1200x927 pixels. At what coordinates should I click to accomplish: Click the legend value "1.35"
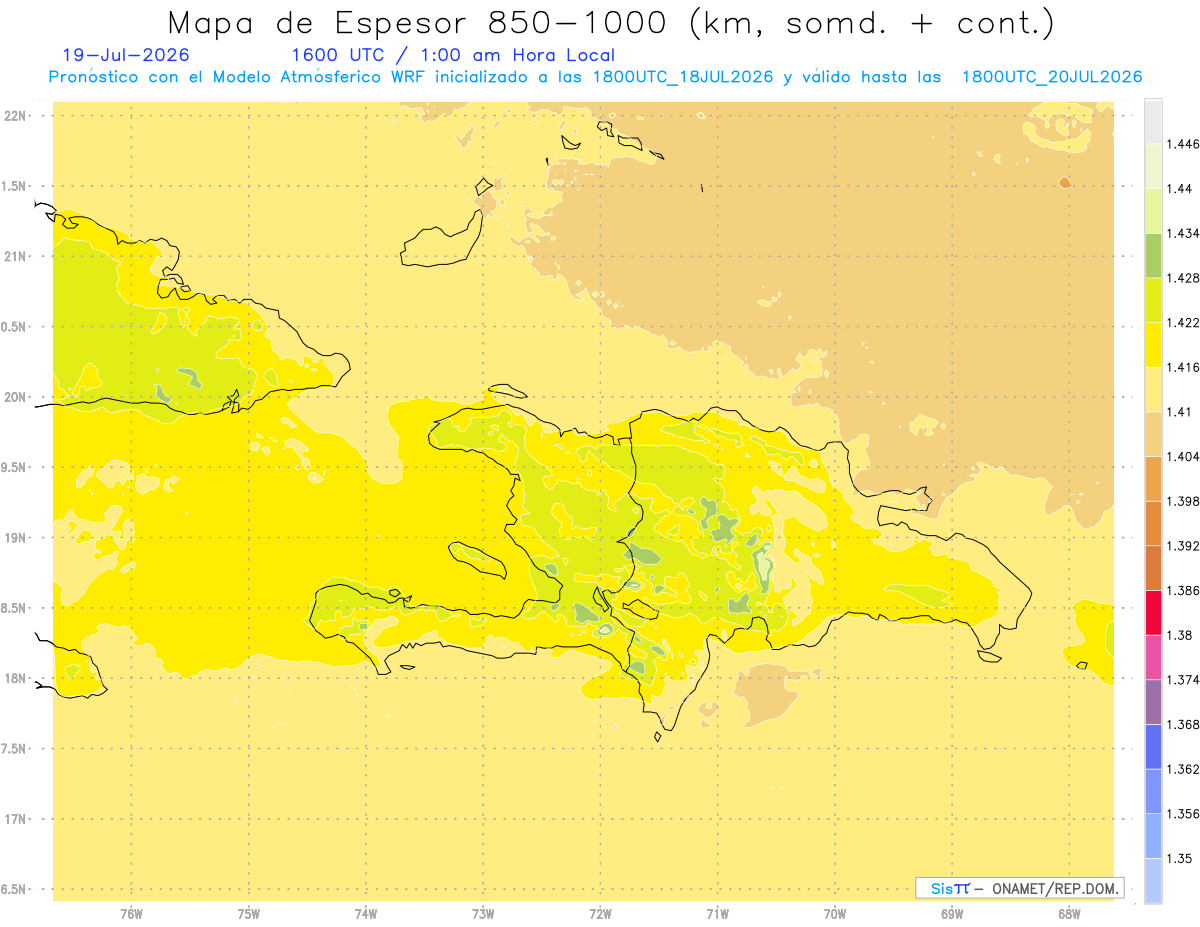(x=1180, y=858)
